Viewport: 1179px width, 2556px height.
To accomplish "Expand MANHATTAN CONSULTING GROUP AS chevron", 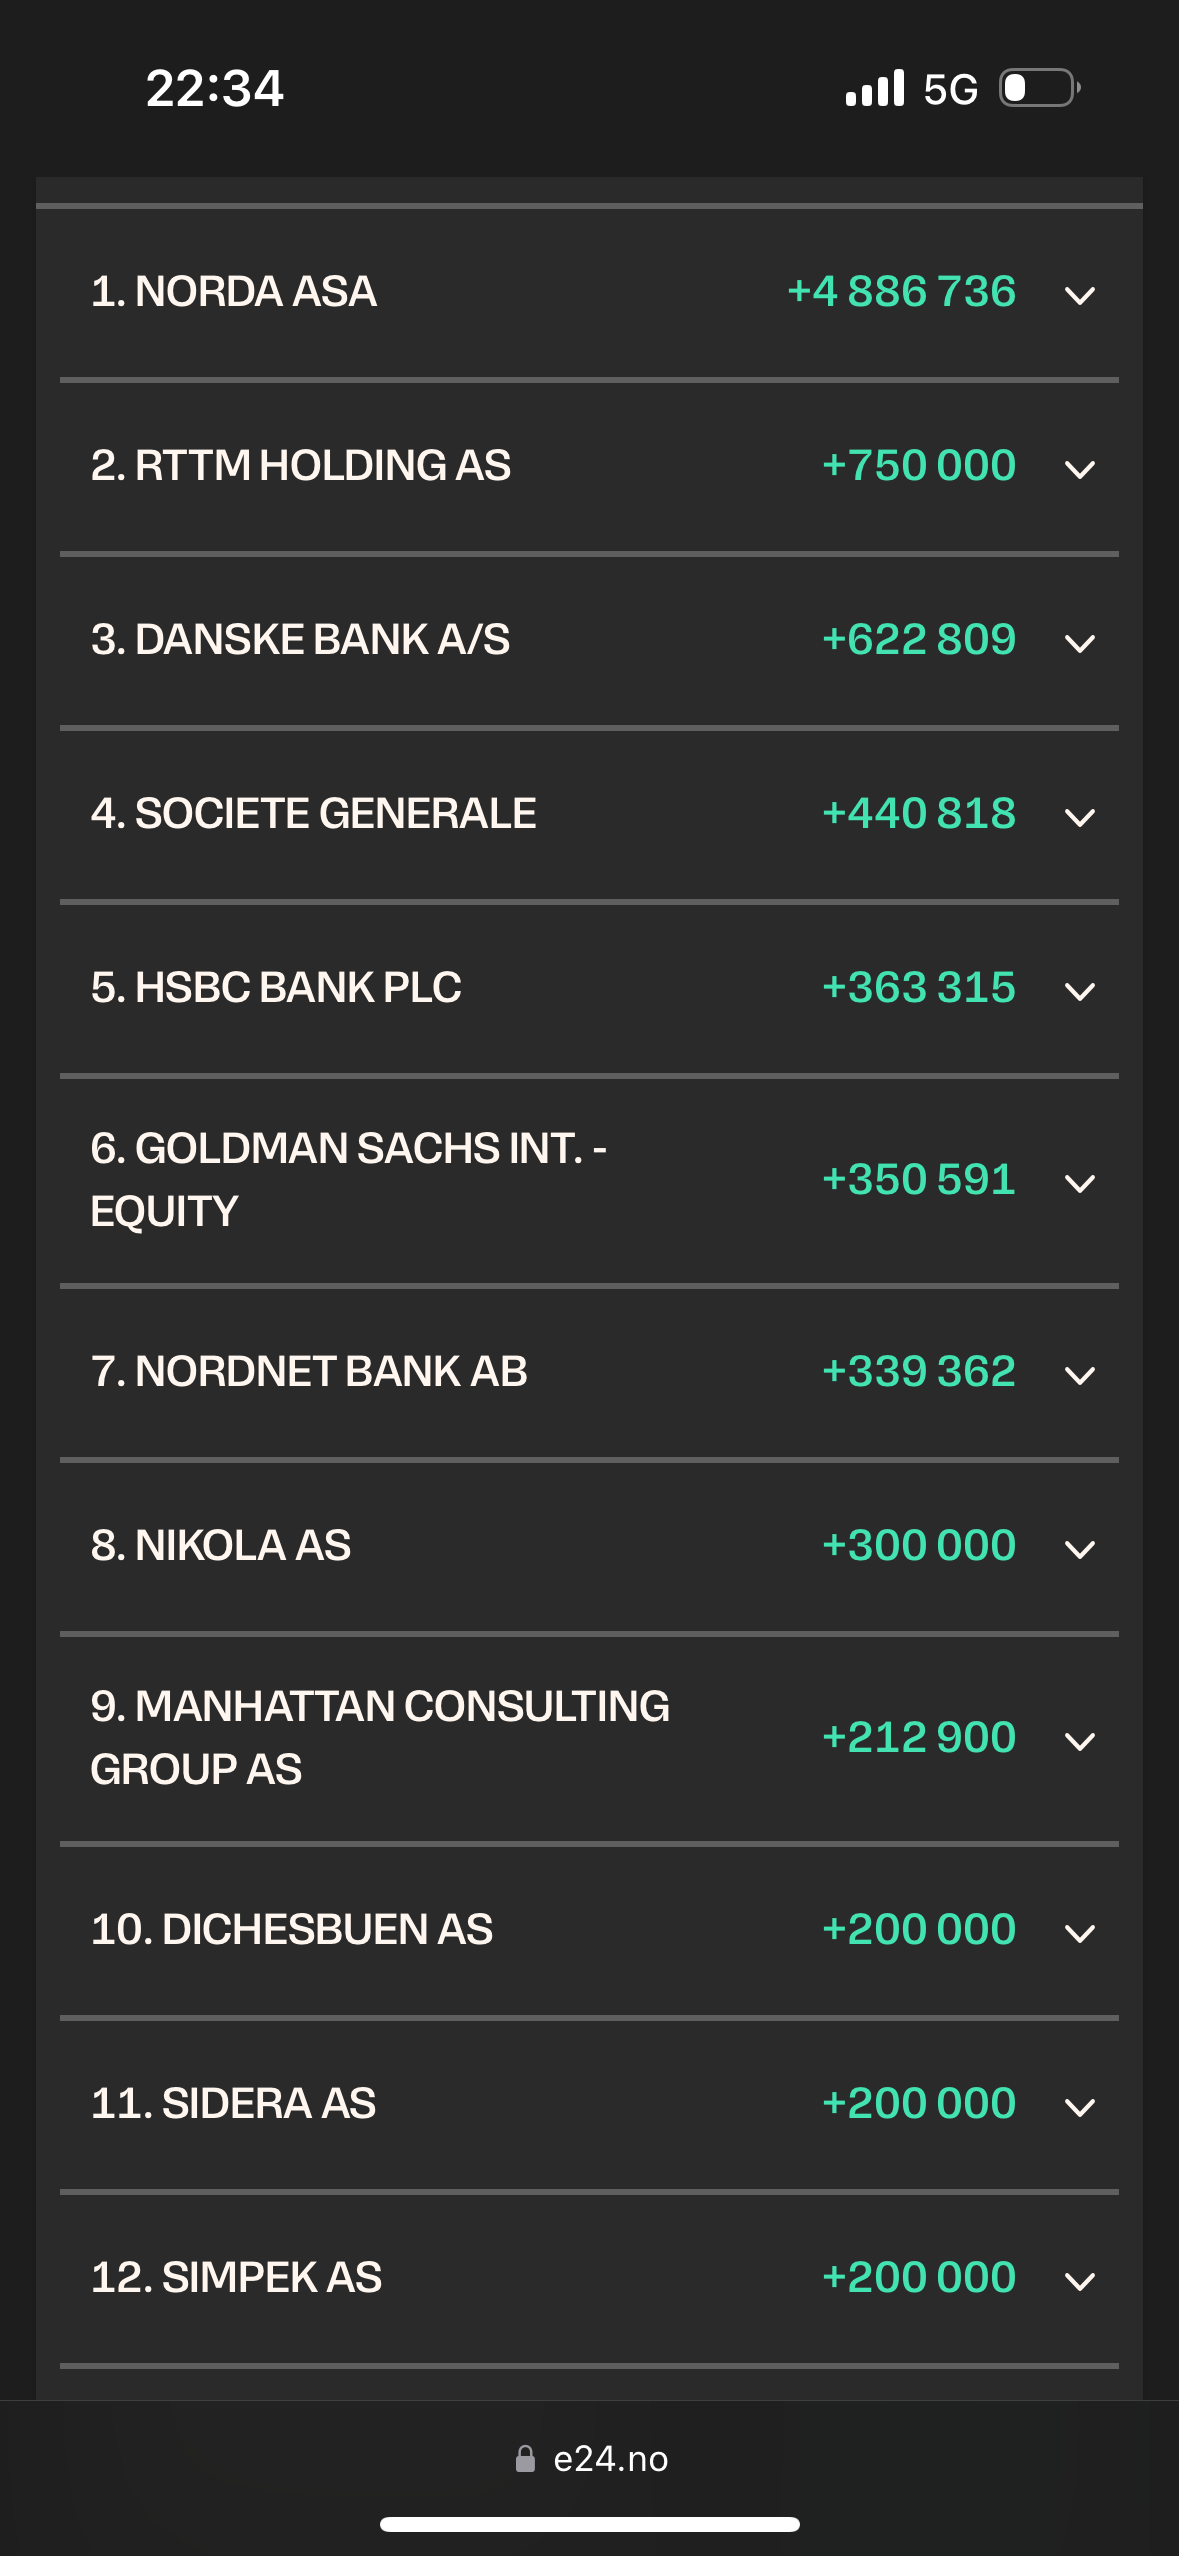I will coord(1080,1741).
